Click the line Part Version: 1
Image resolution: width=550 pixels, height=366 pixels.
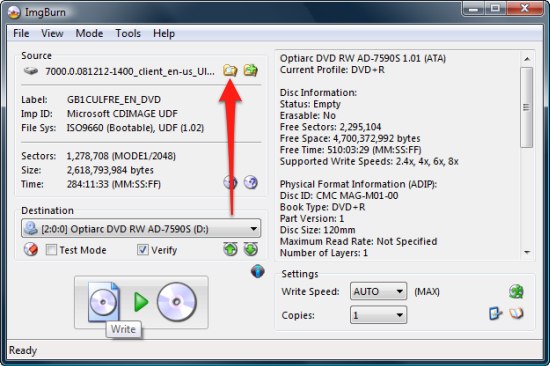(312, 219)
